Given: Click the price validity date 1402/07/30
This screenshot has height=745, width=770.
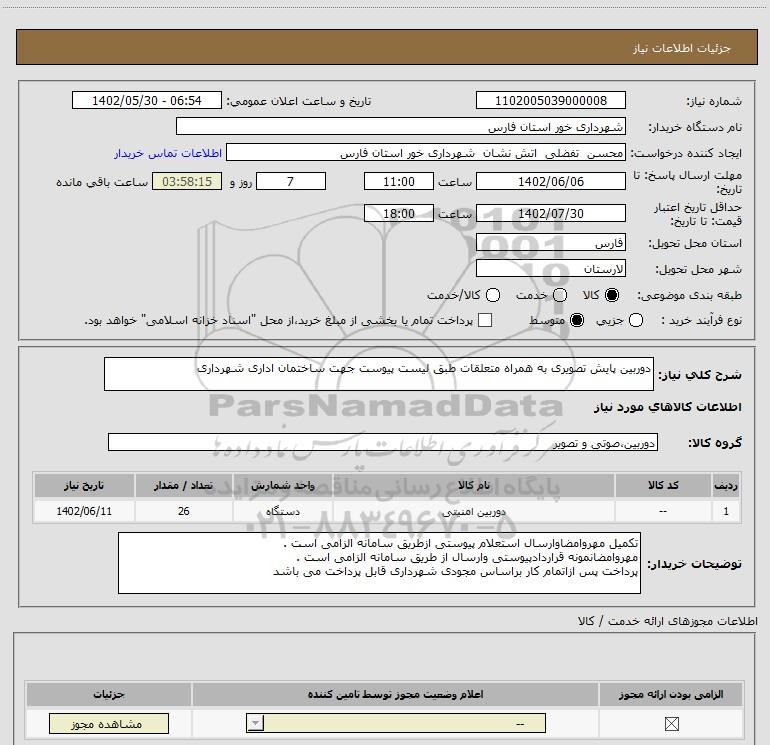Looking at the screenshot, I should click(550, 214).
